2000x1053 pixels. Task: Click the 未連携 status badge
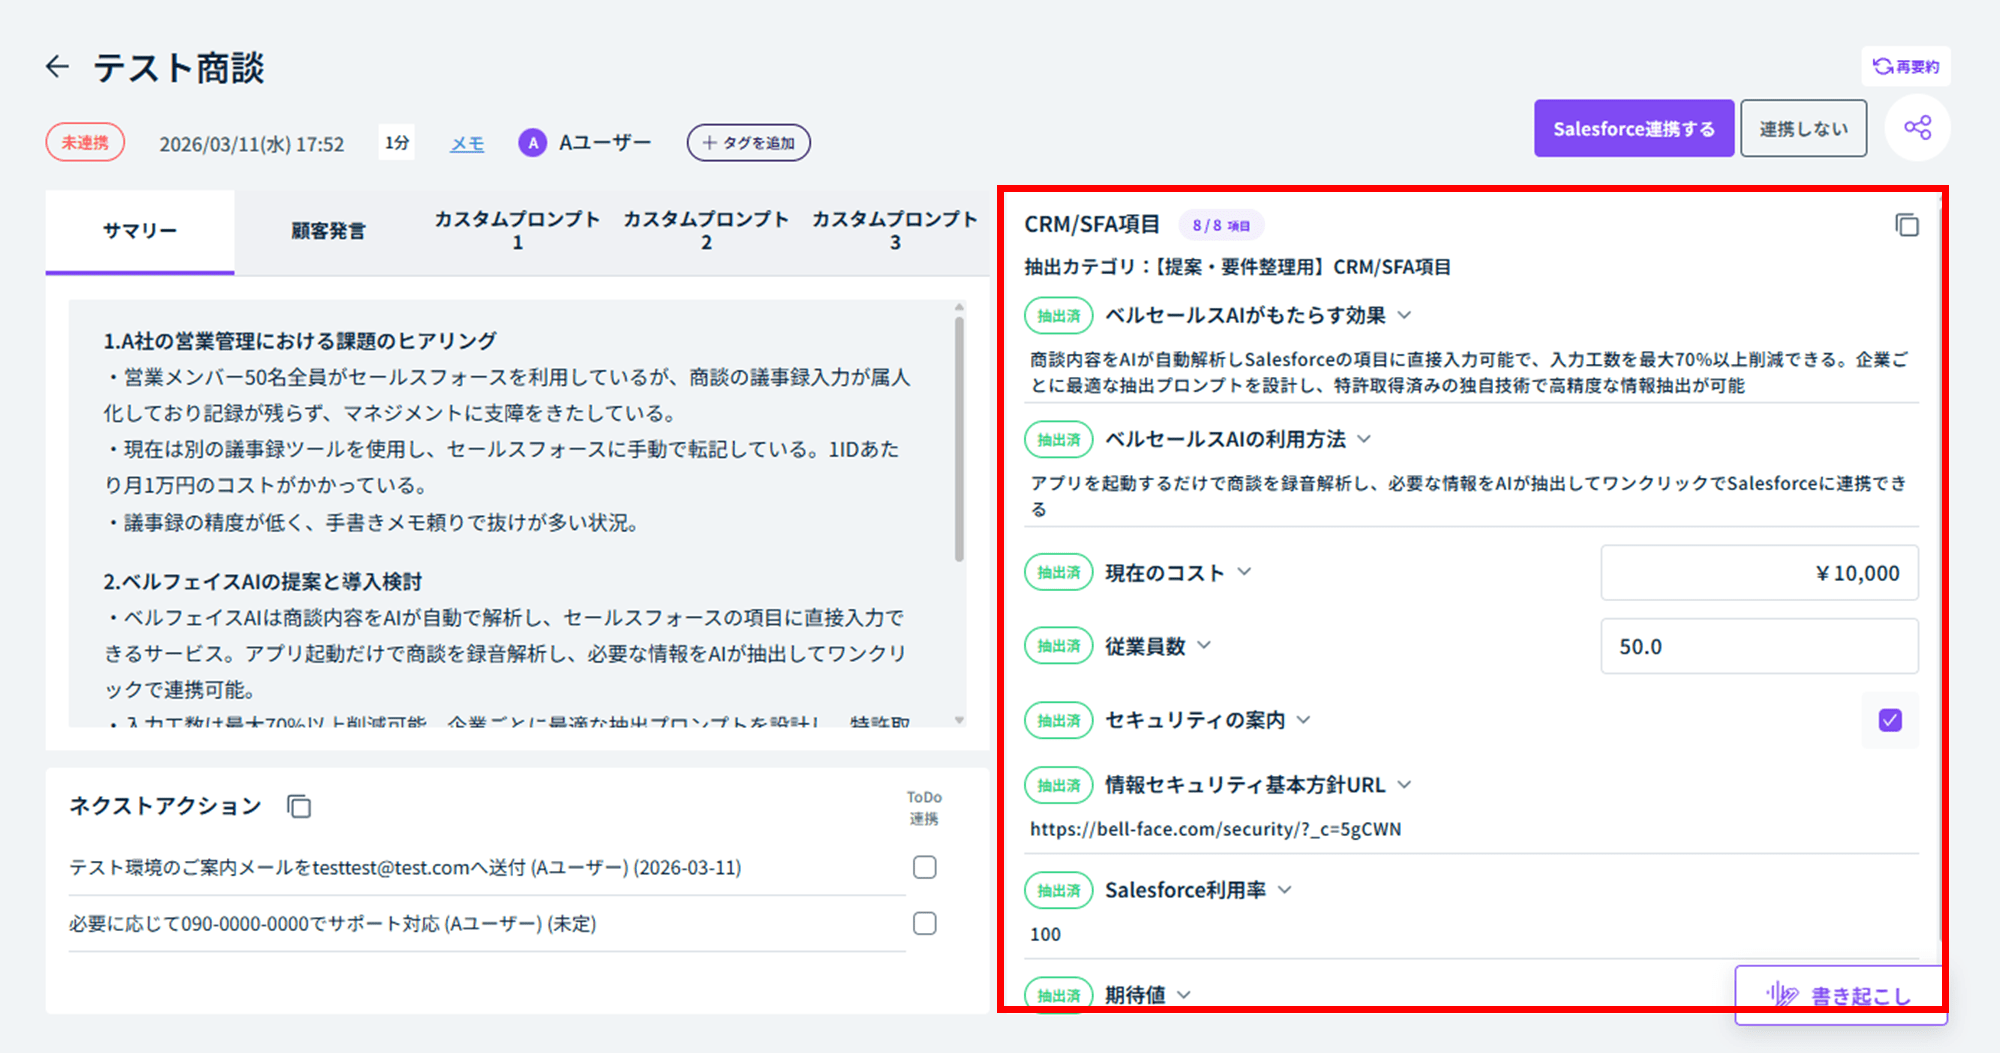(85, 142)
